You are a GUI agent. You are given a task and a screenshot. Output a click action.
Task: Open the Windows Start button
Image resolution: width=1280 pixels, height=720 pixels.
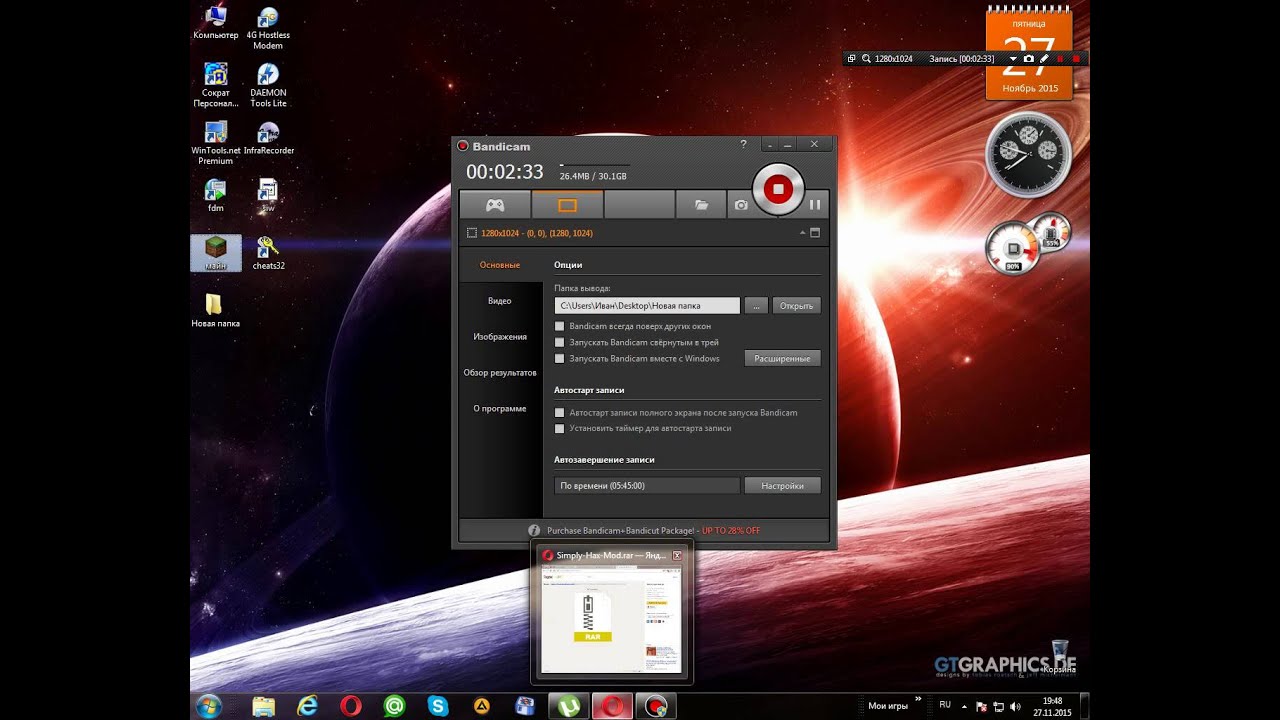(209, 706)
